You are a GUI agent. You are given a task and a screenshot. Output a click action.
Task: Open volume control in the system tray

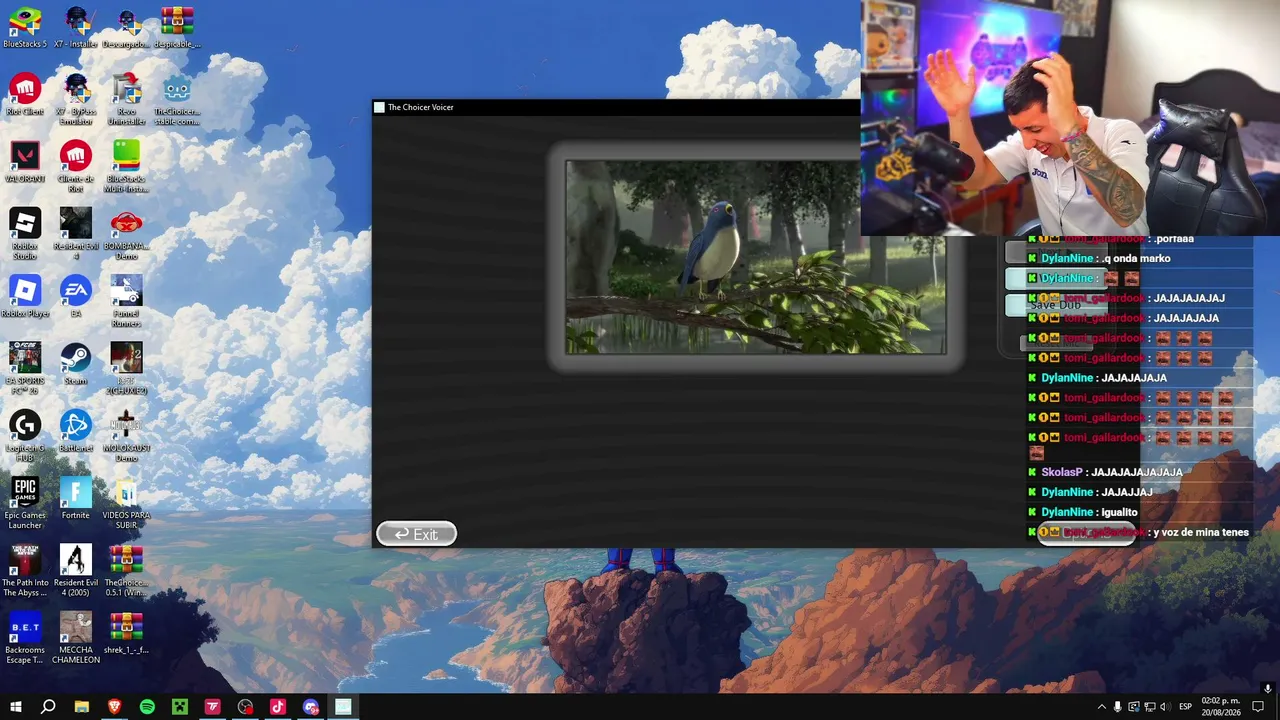click(1164, 707)
